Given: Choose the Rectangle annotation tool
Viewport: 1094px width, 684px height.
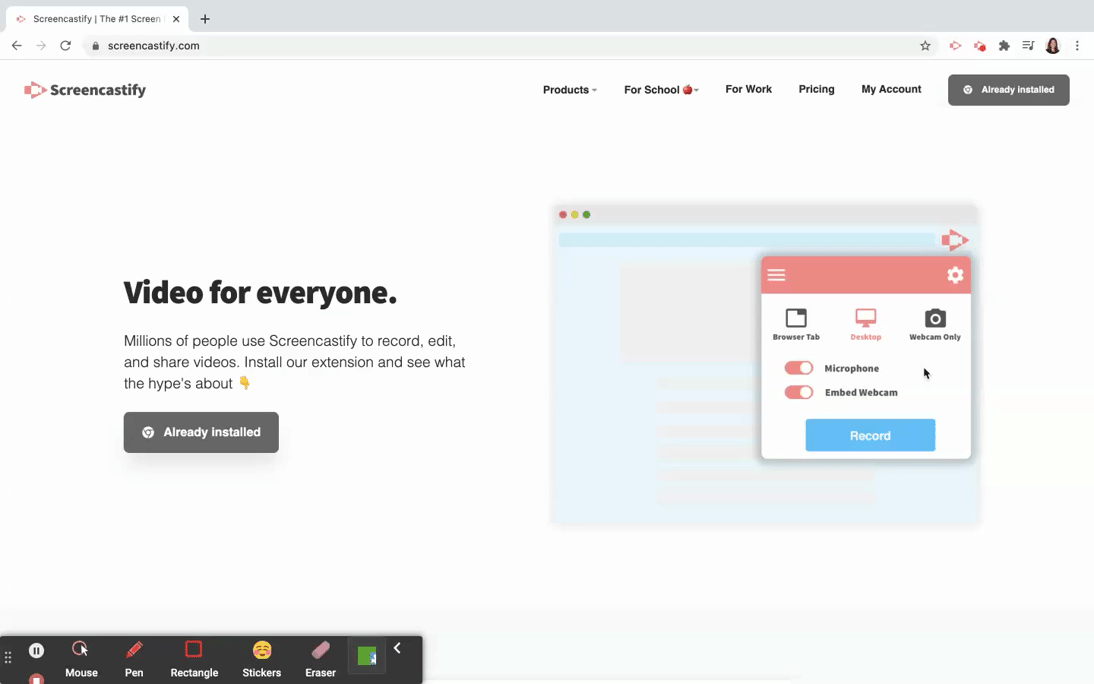Looking at the screenshot, I should coord(194,660).
